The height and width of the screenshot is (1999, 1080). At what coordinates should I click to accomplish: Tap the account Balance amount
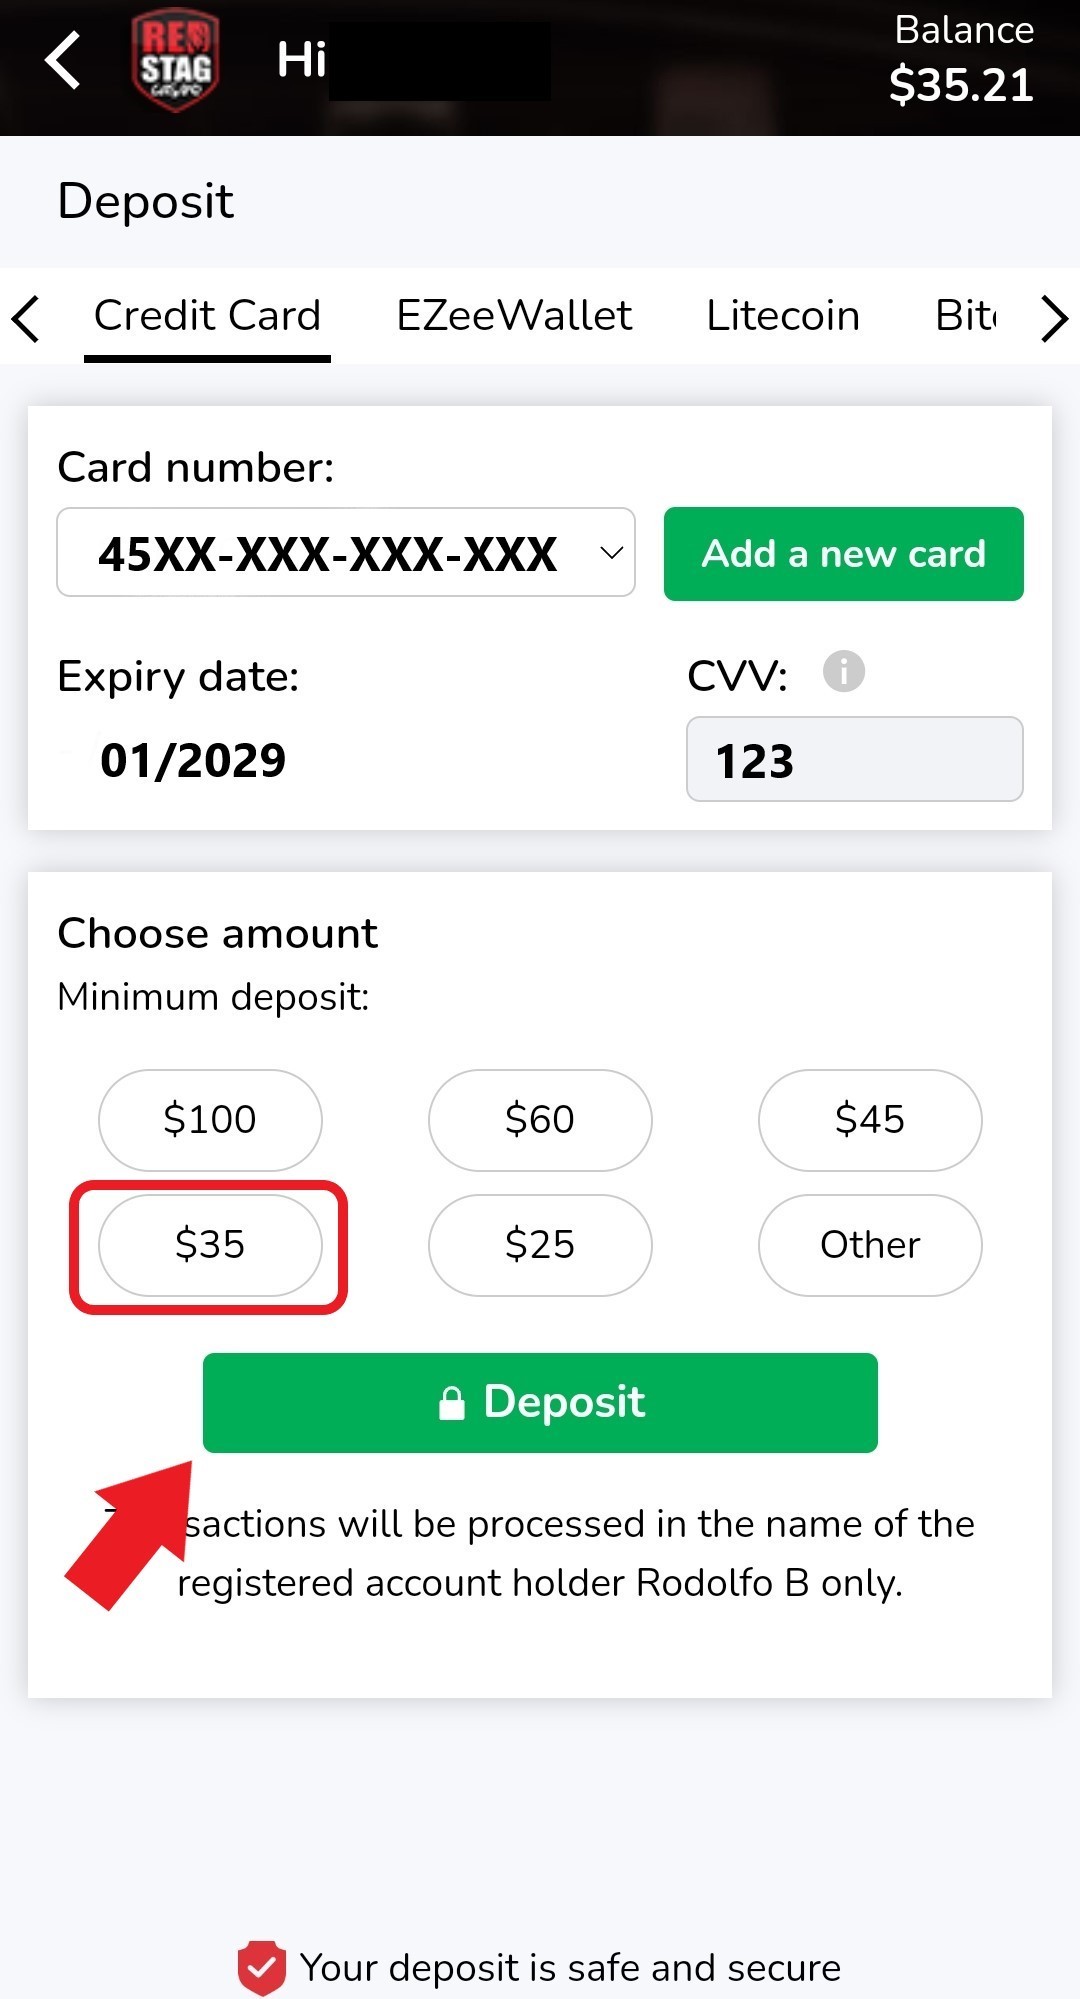(x=961, y=84)
